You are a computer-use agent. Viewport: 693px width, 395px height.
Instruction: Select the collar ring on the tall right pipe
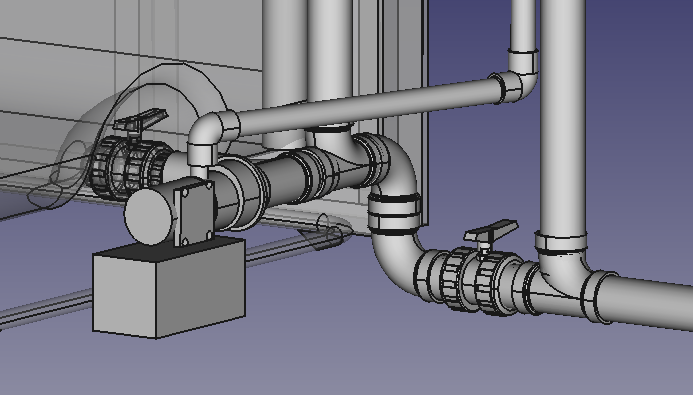point(561,243)
